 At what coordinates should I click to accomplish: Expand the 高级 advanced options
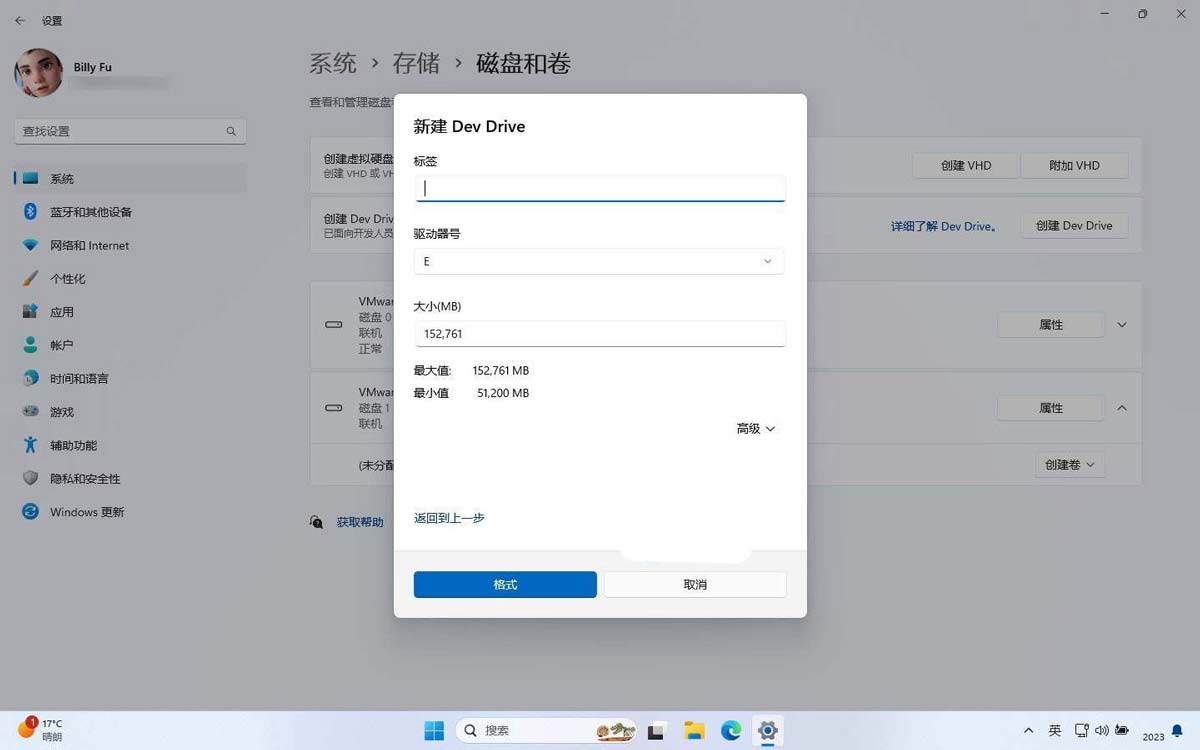tap(754, 428)
